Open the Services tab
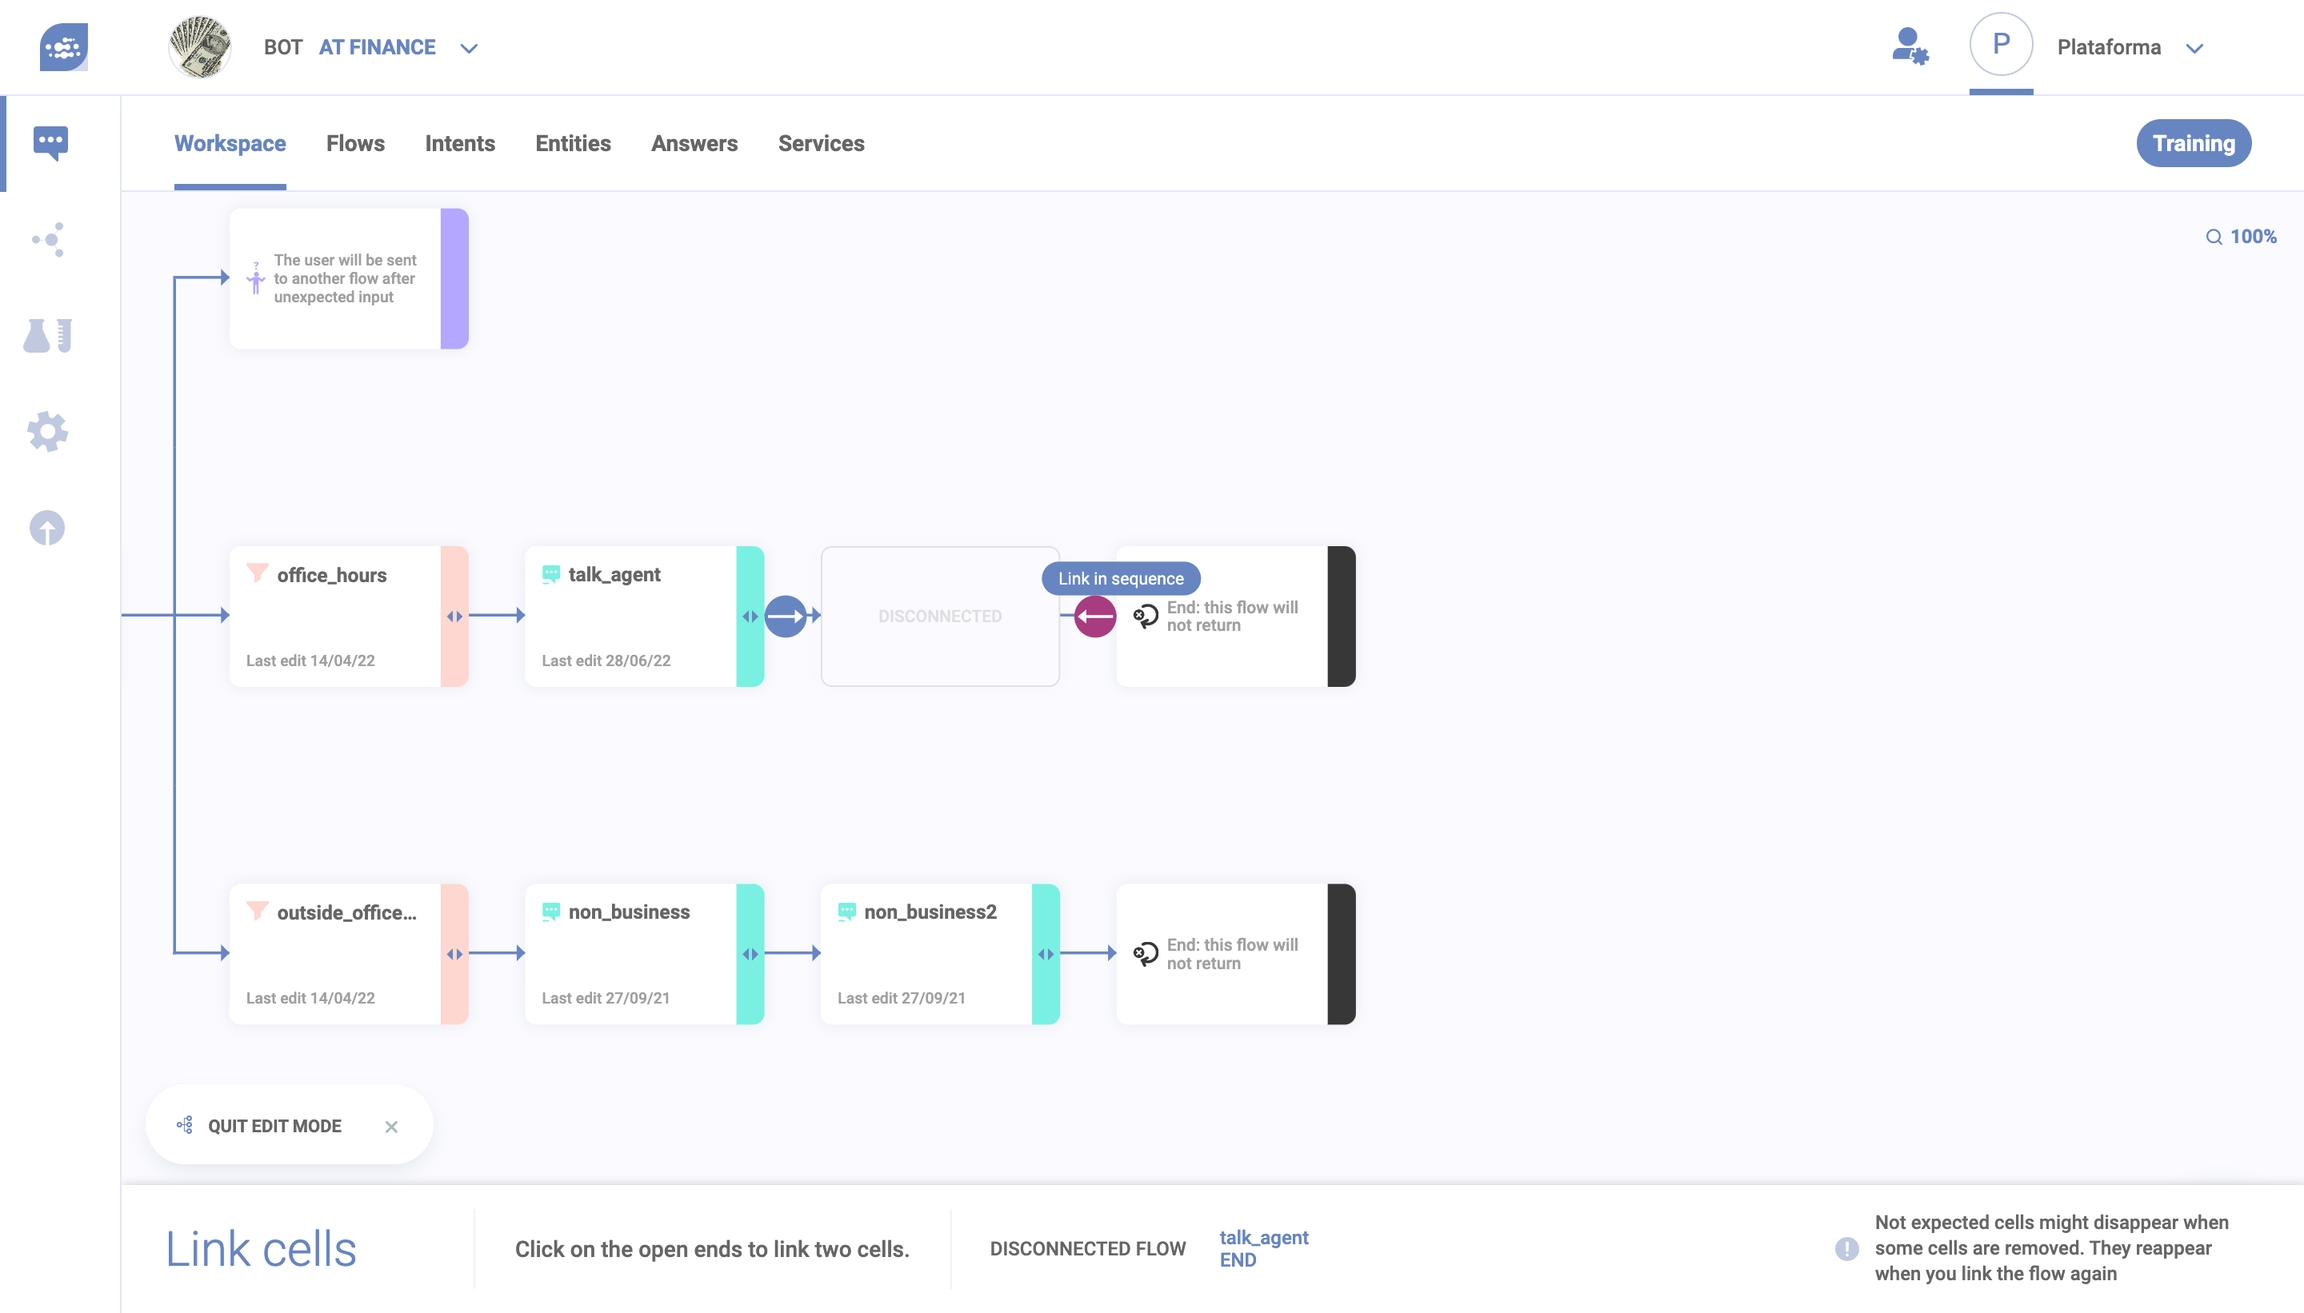The image size is (2304, 1313). [x=821, y=143]
